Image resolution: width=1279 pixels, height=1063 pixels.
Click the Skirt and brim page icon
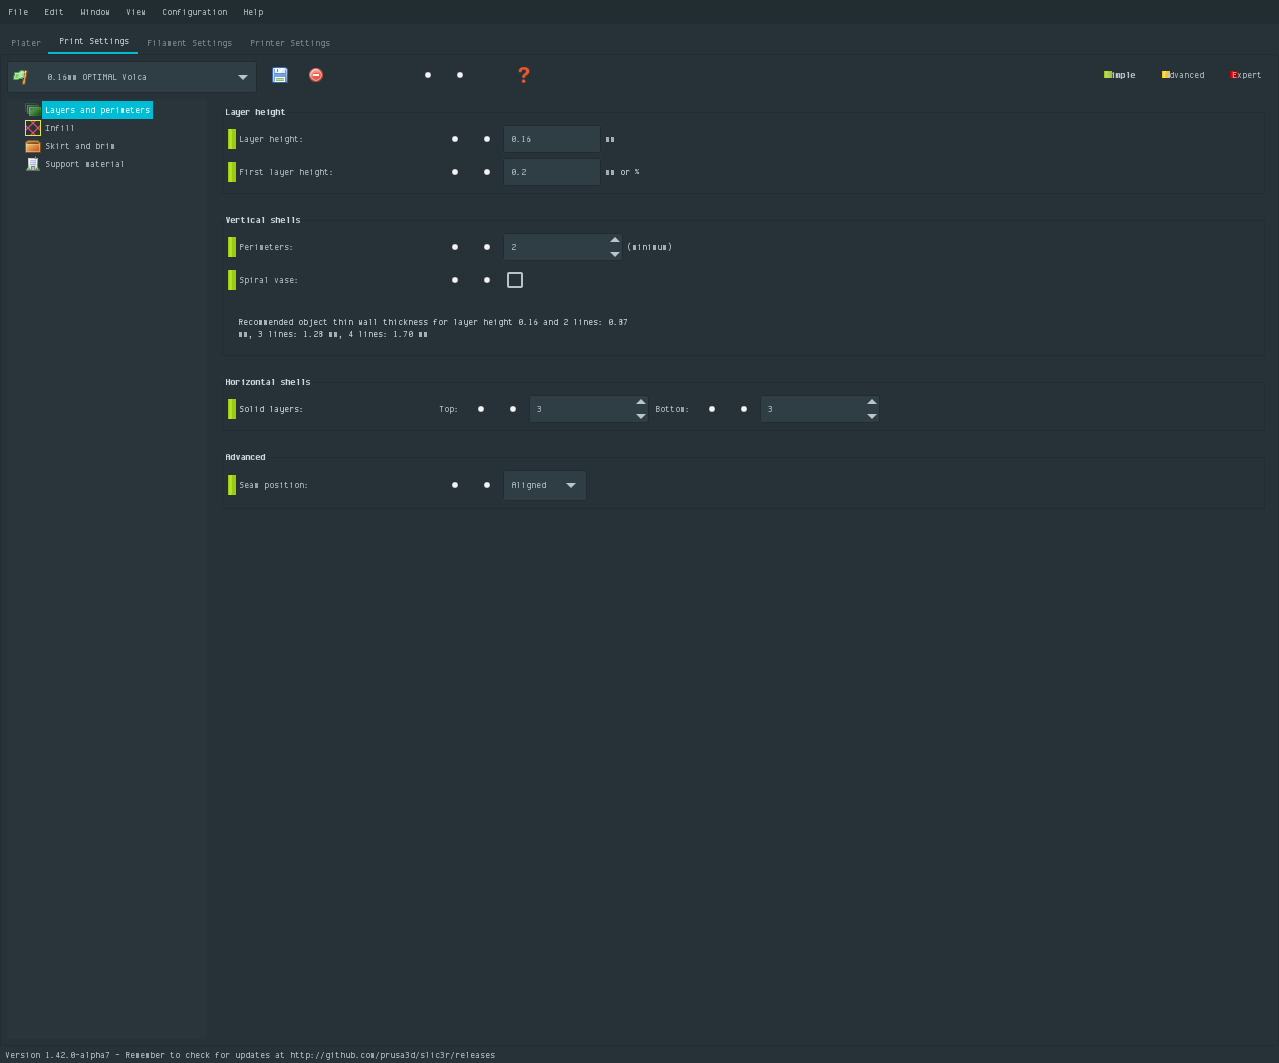tap(33, 146)
